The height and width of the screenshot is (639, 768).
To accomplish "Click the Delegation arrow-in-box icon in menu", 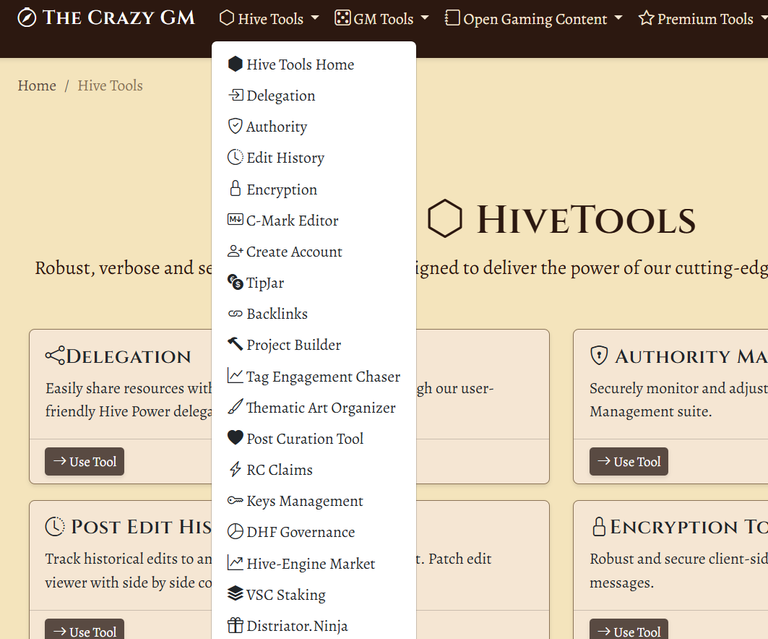I will click(235, 95).
